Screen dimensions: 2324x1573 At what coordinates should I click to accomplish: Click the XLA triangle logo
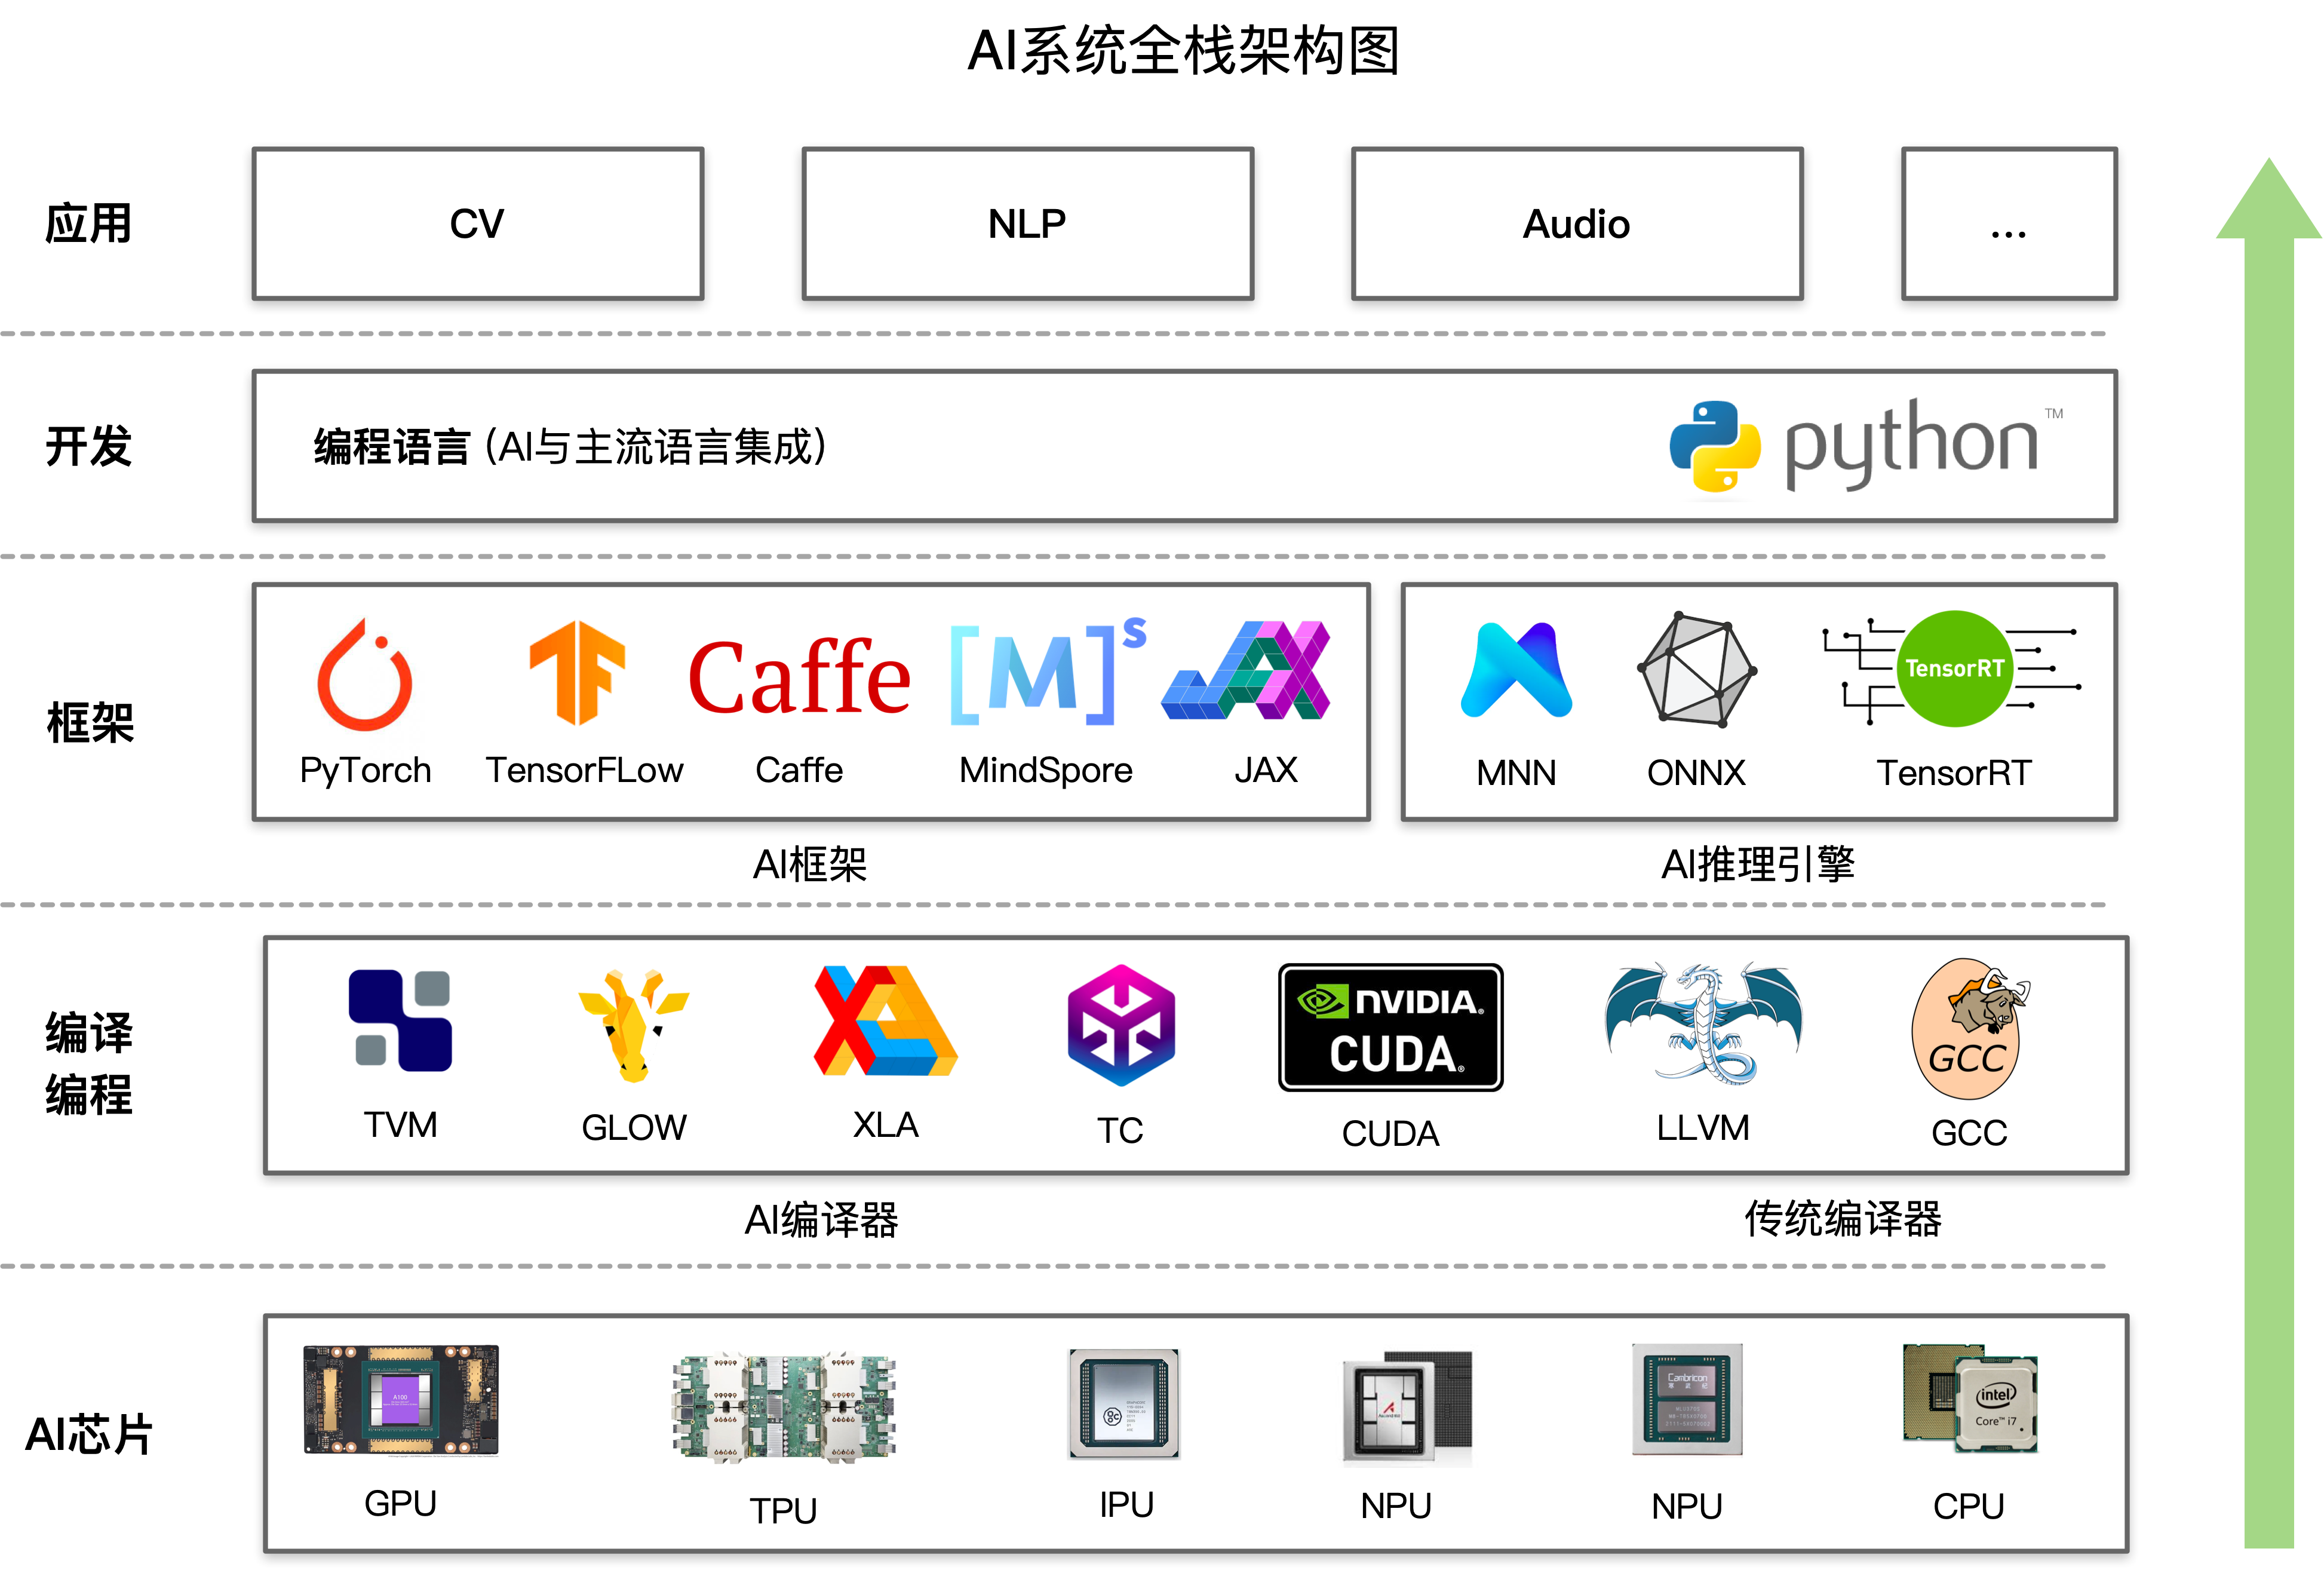coord(885,1021)
